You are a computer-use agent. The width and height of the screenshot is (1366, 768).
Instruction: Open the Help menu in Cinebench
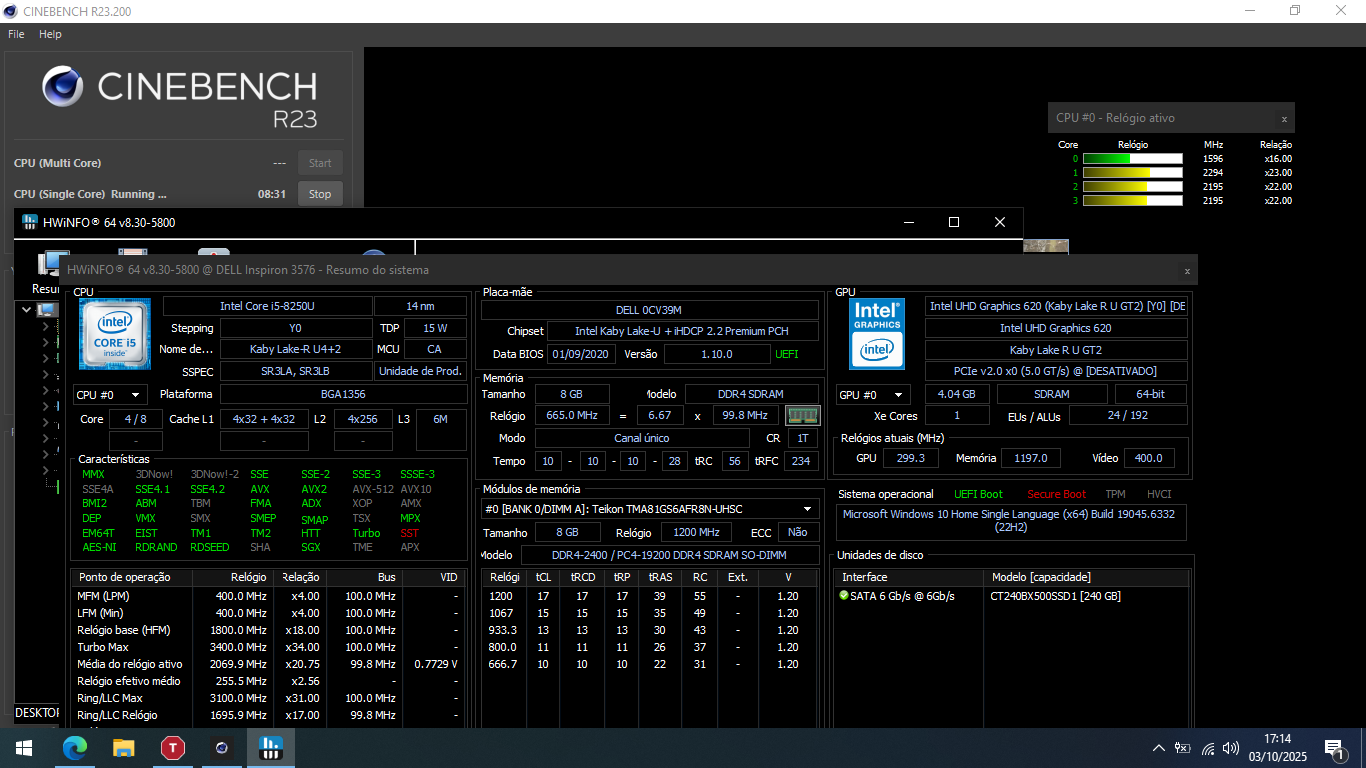click(x=50, y=34)
